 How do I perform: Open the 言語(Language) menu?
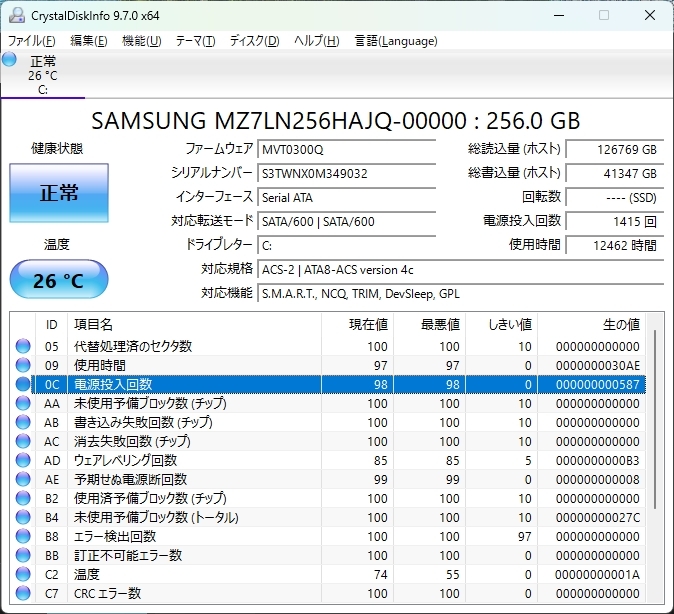tap(396, 41)
